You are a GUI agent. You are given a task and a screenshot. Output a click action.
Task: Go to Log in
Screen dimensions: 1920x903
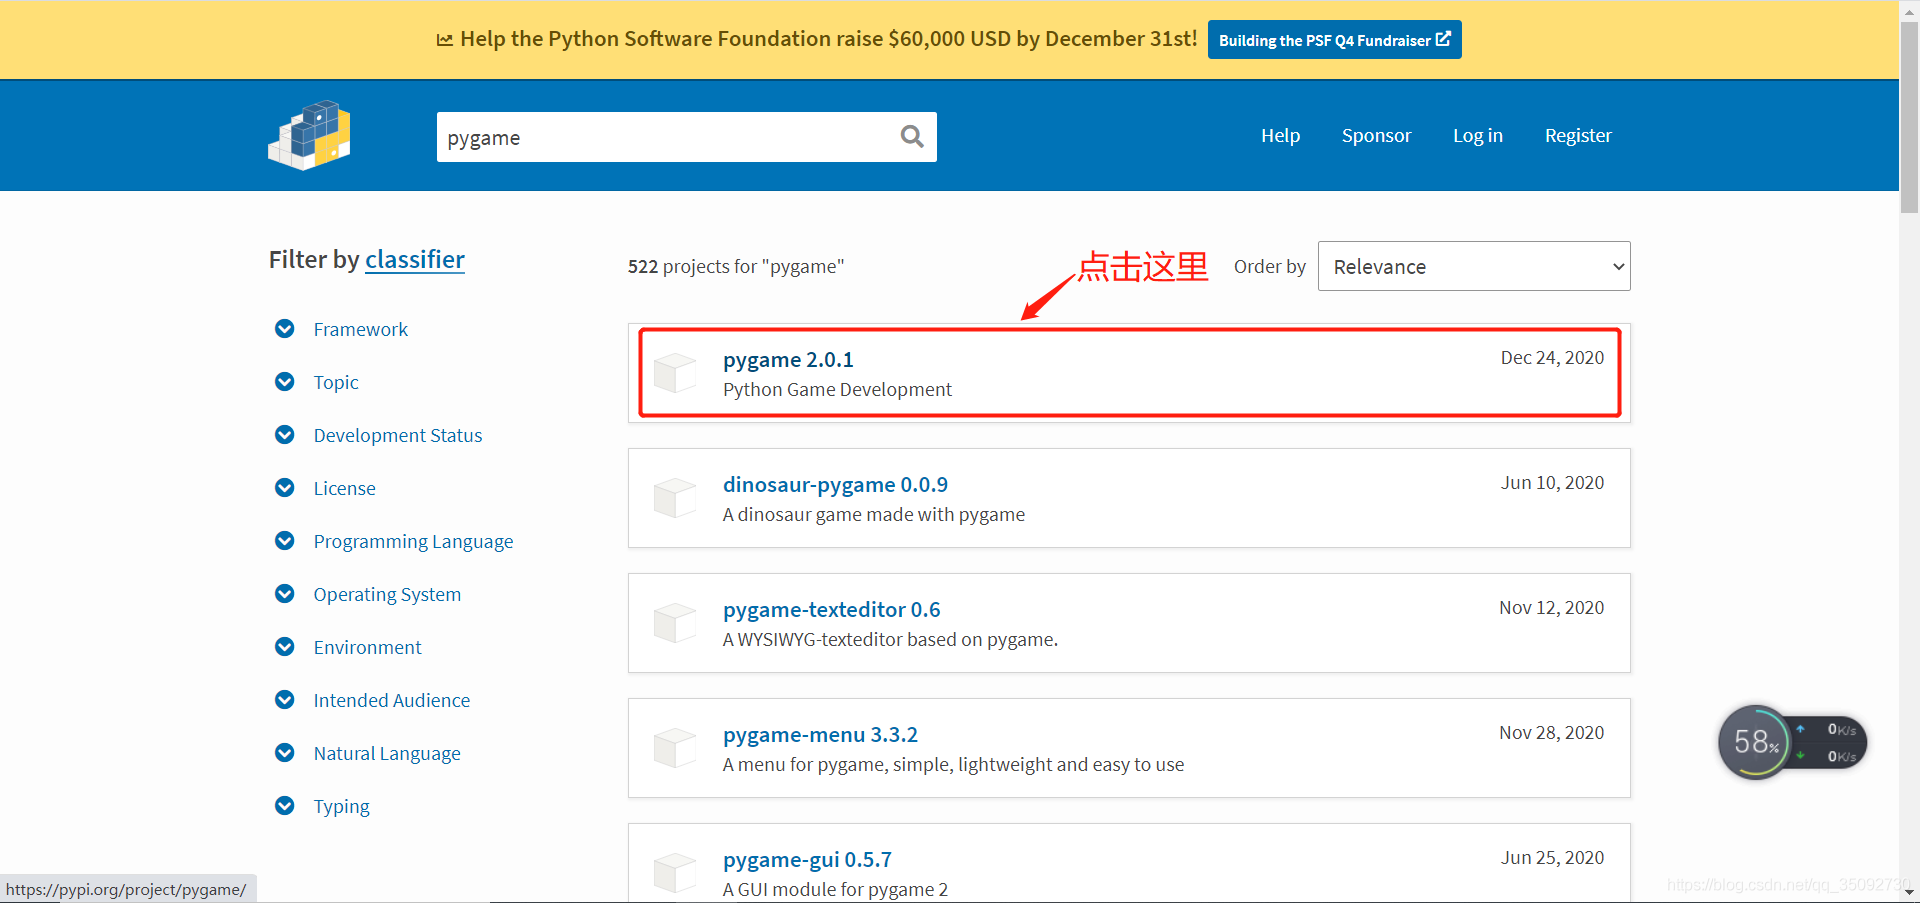[1478, 135]
